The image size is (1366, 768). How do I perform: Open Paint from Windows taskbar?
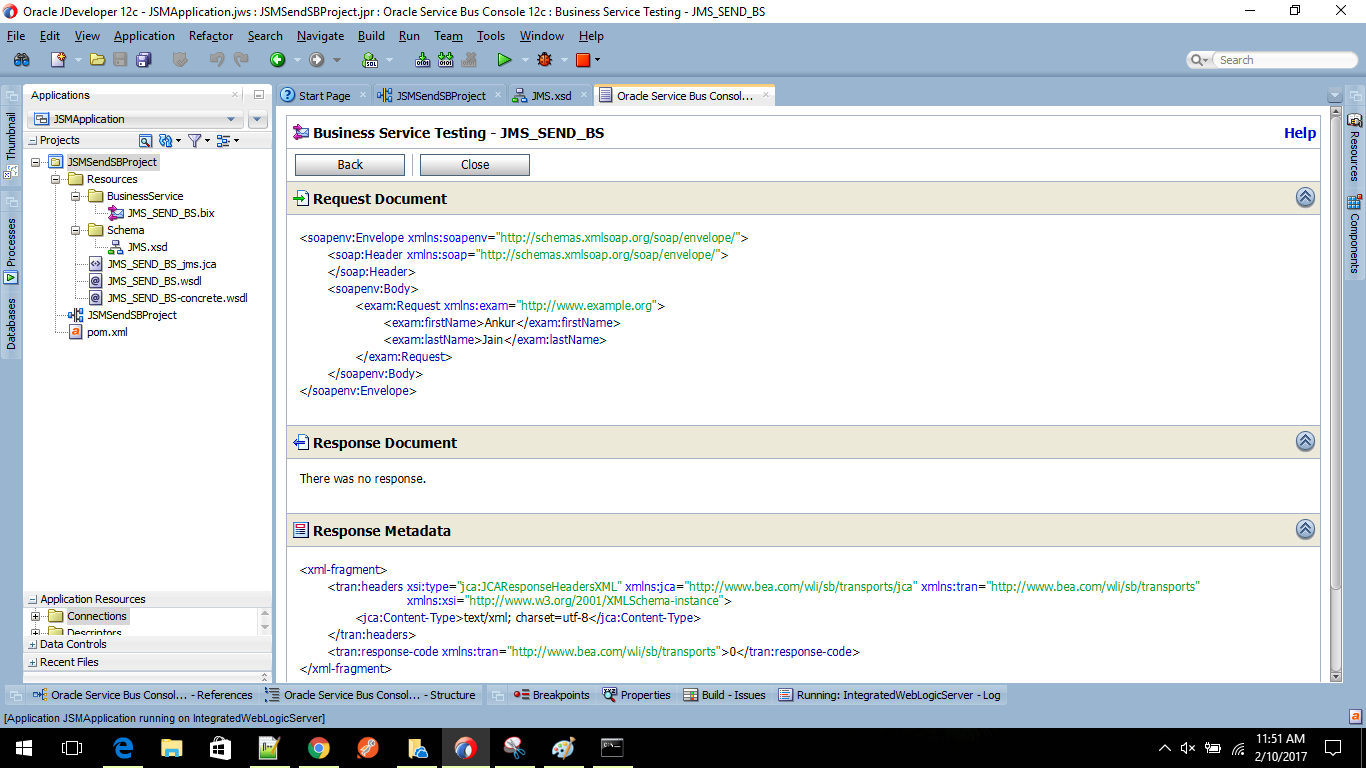[563, 748]
